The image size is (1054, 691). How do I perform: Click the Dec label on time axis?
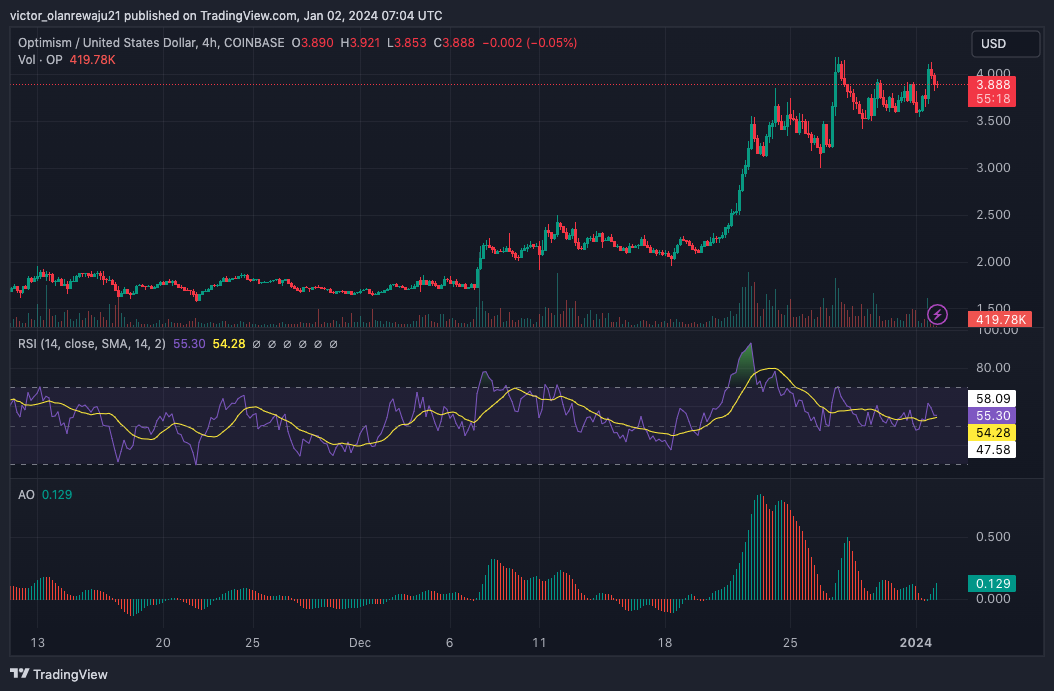pos(360,643)
